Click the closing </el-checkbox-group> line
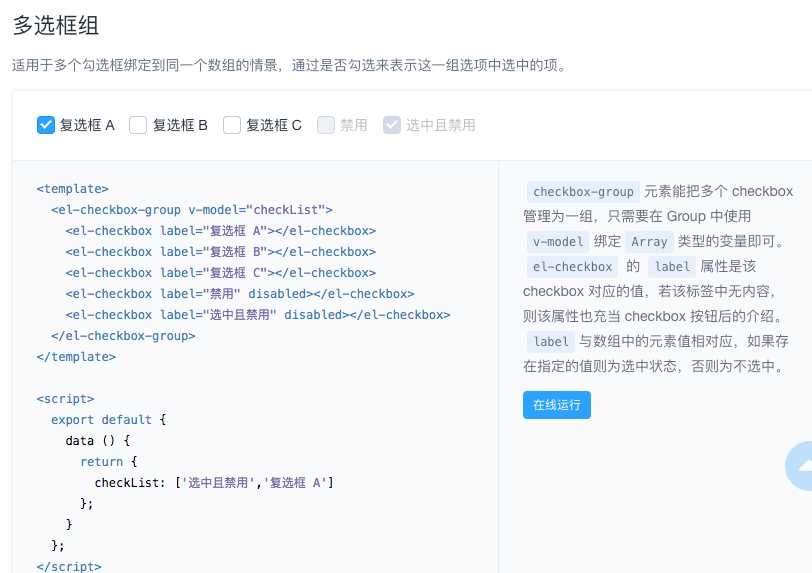The image size is (812, 573). coord(123,336)
